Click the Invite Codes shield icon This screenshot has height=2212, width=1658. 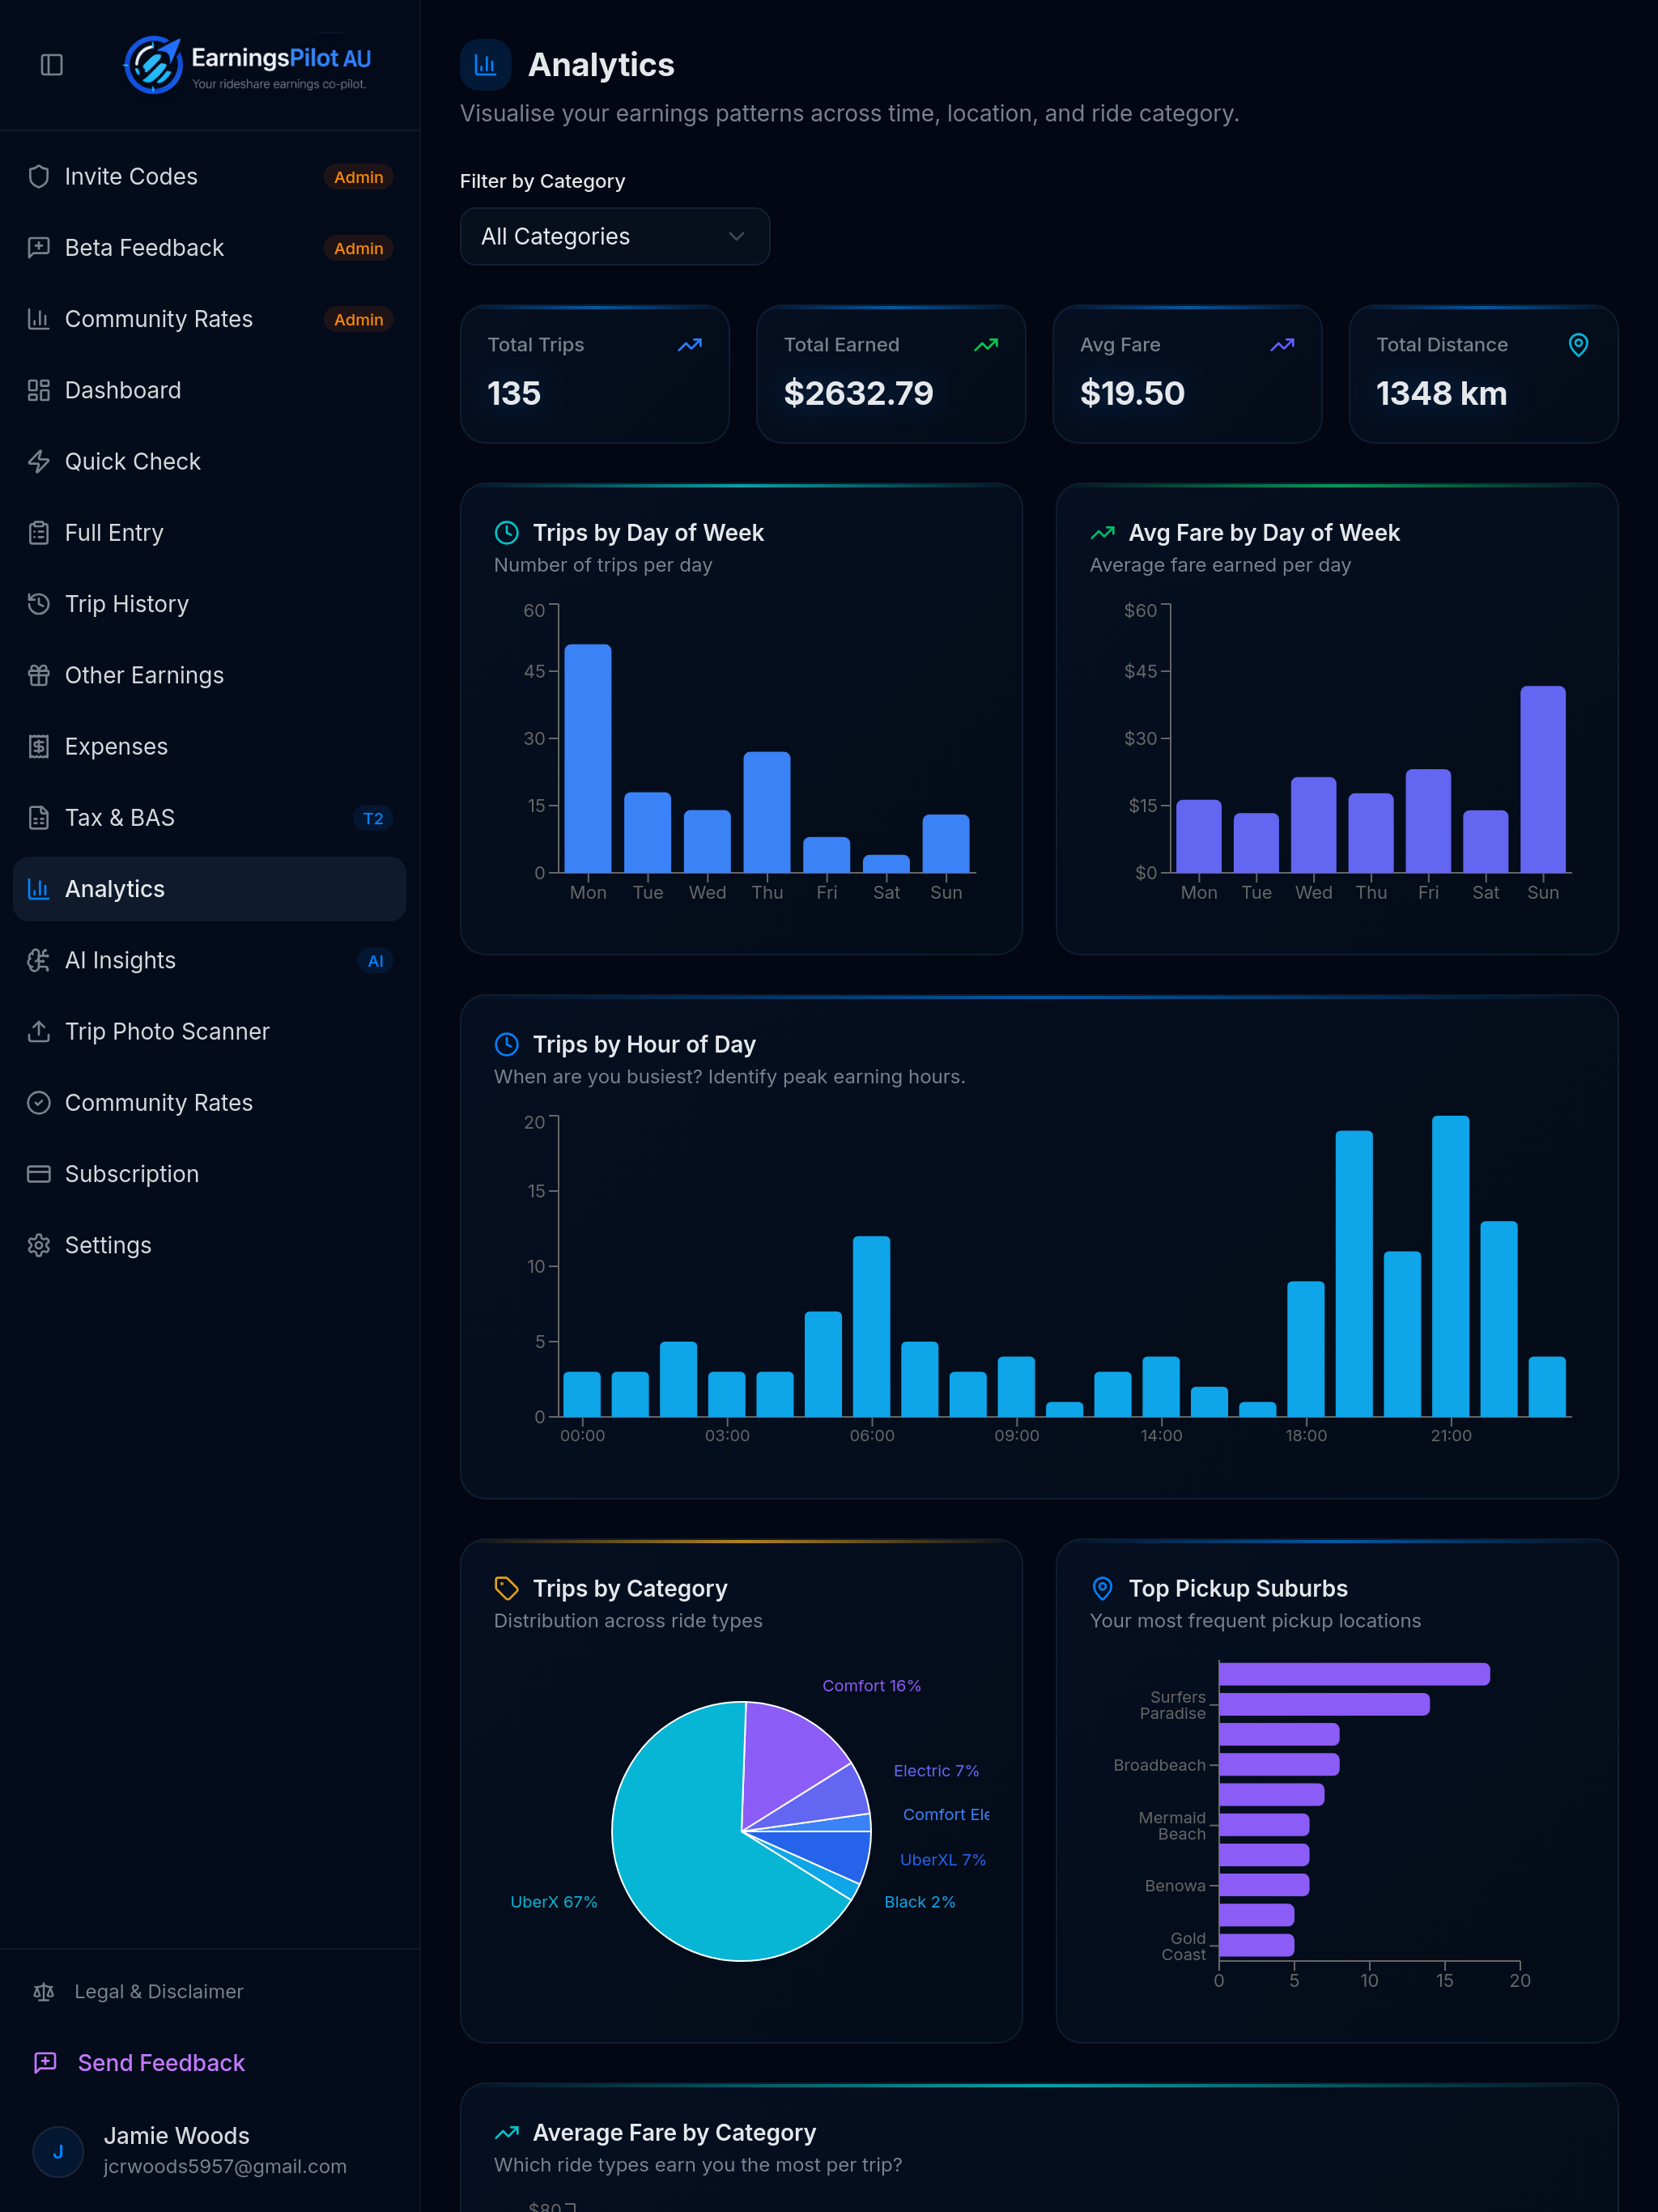pos(39,177)
